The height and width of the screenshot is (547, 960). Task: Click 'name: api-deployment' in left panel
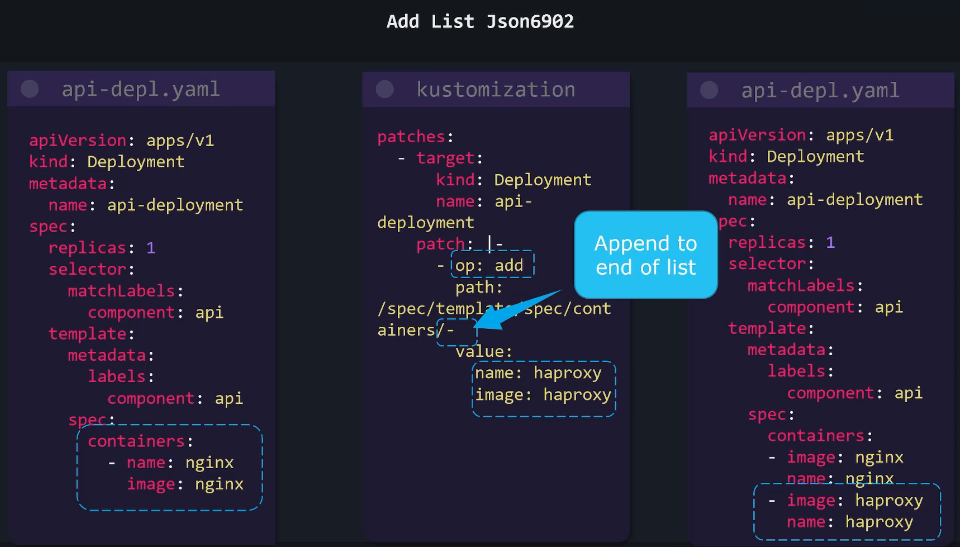[146, 205]
